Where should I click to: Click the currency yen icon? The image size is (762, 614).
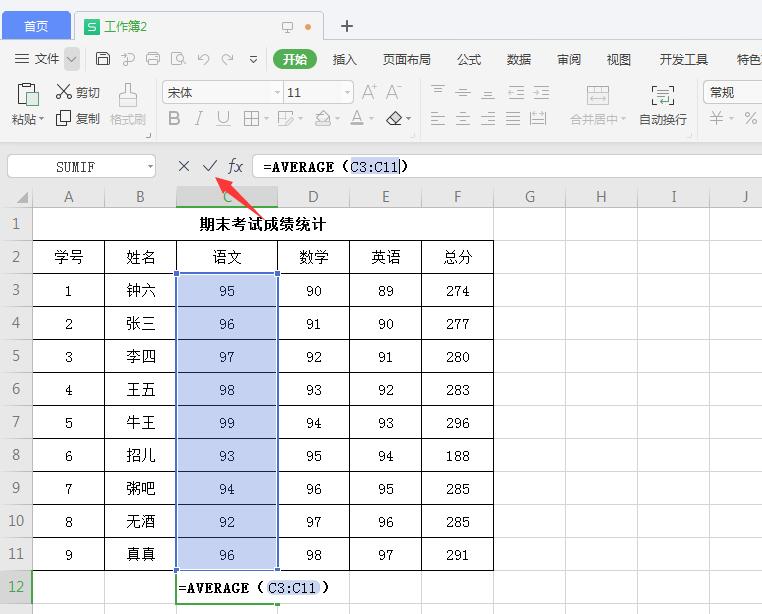(x=716, y=118)
